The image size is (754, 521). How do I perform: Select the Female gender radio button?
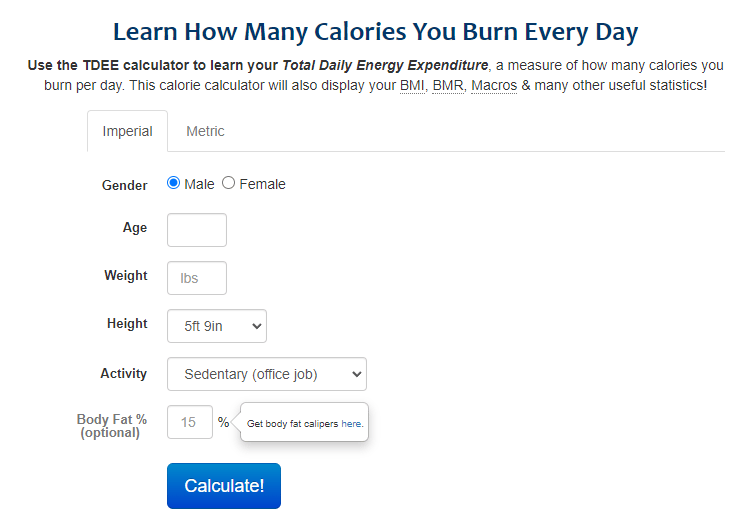coord(228,183)
